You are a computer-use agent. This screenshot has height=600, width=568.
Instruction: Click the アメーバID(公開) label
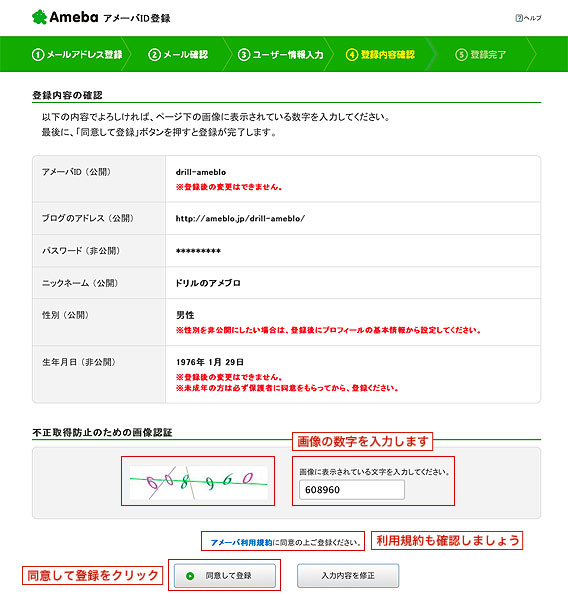[76, 172]
